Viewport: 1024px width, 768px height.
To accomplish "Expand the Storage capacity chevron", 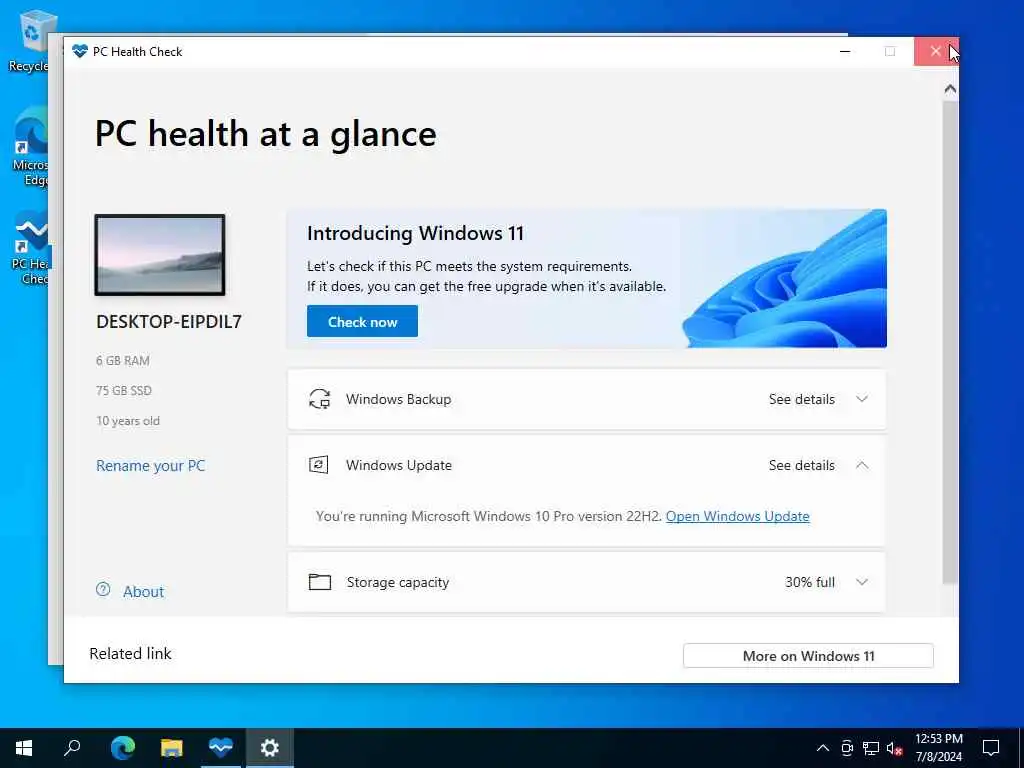I will point(862,582).
